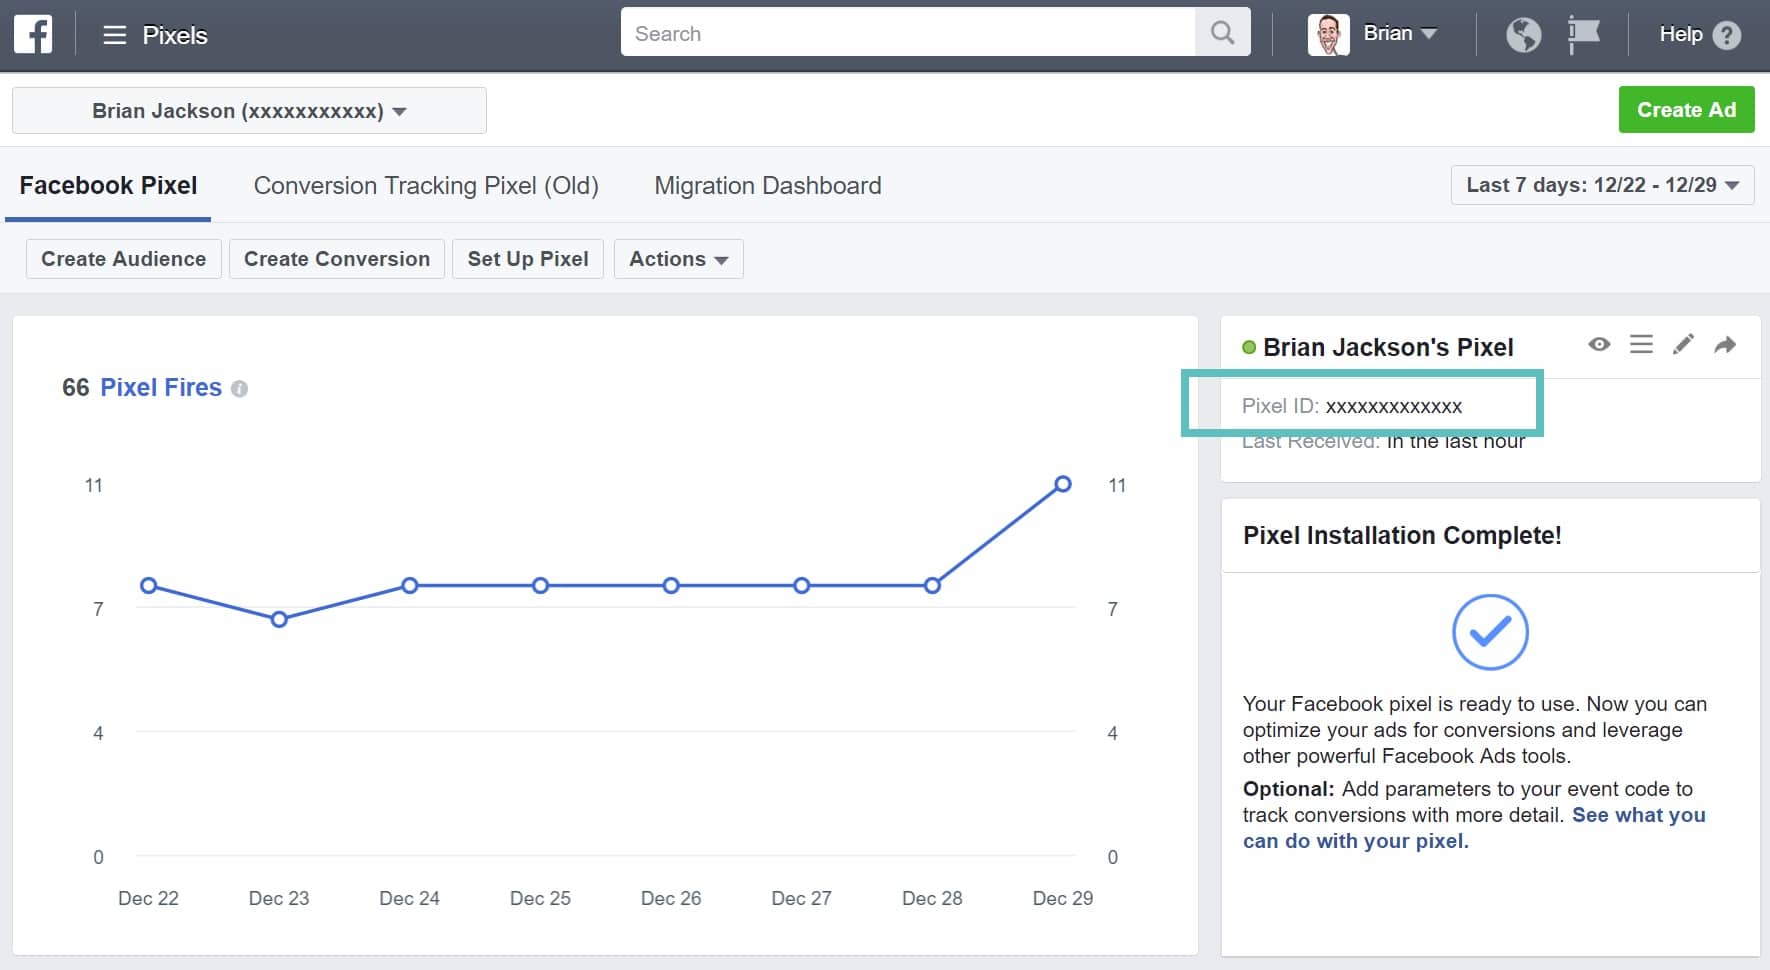1770x970 pixels.
Task: Open the Migration Dashboard tab
Action: [767, 185]
